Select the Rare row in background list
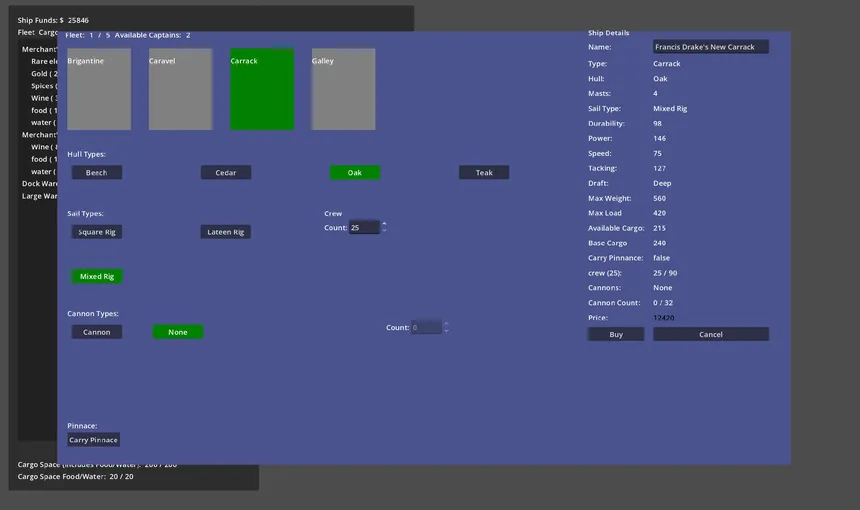This screenshot has height=510, width=860. (44, 61)
